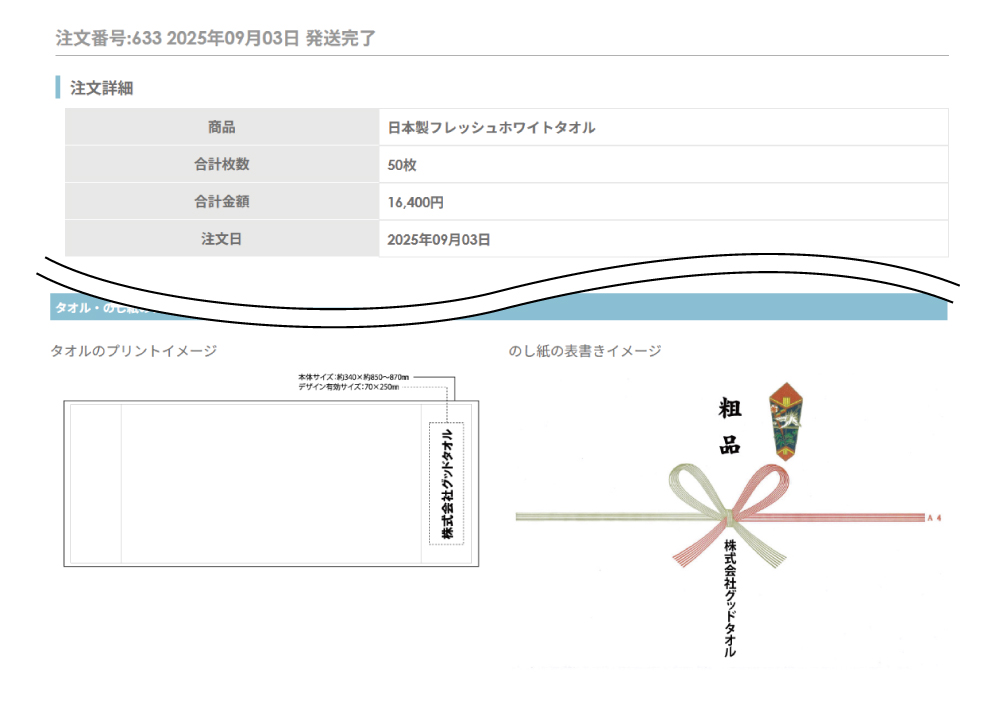Click the のし紙の表書きイメージ heading
The width and height of the screenshot is (1000, 720).
[x=585, y=351]
